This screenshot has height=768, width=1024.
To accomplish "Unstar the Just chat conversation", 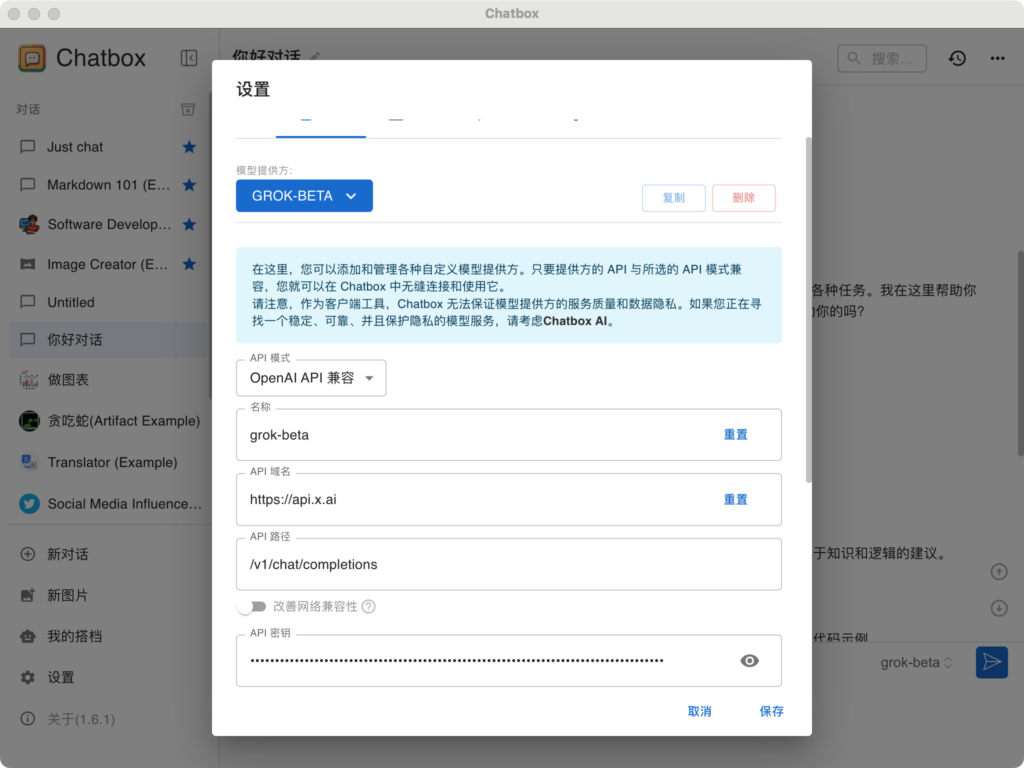I will pos(189,147).
